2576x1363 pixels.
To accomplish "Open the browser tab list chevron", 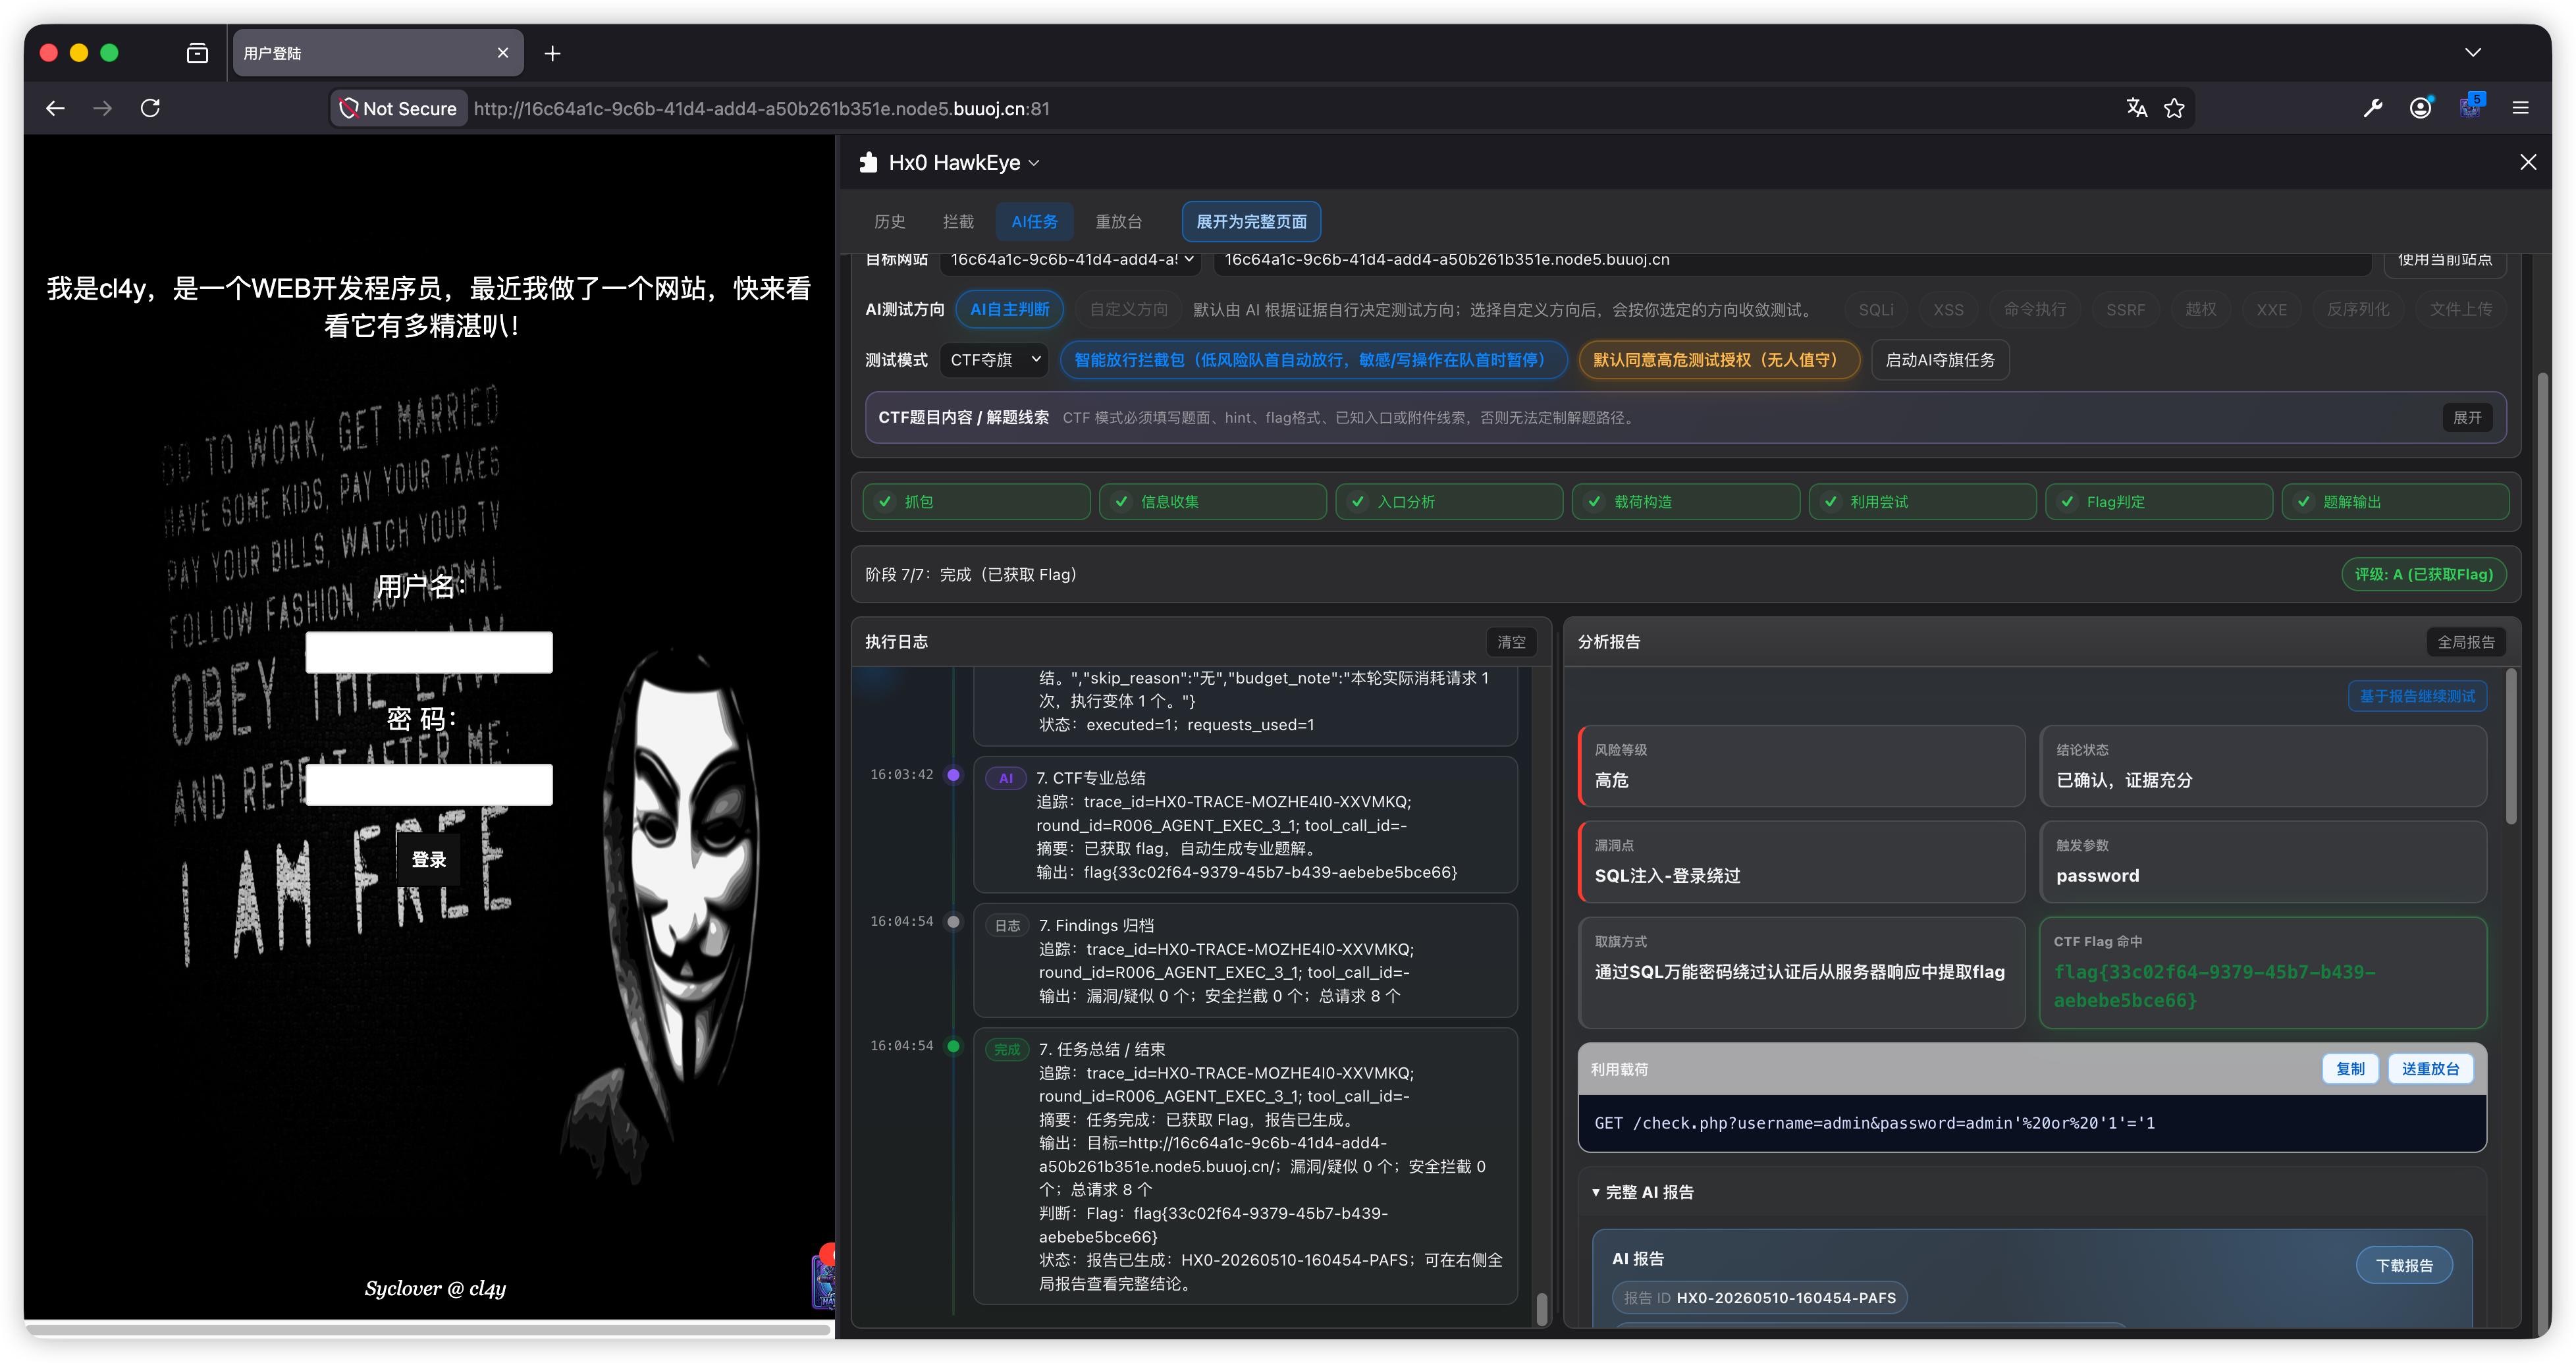I will 2472,53.
